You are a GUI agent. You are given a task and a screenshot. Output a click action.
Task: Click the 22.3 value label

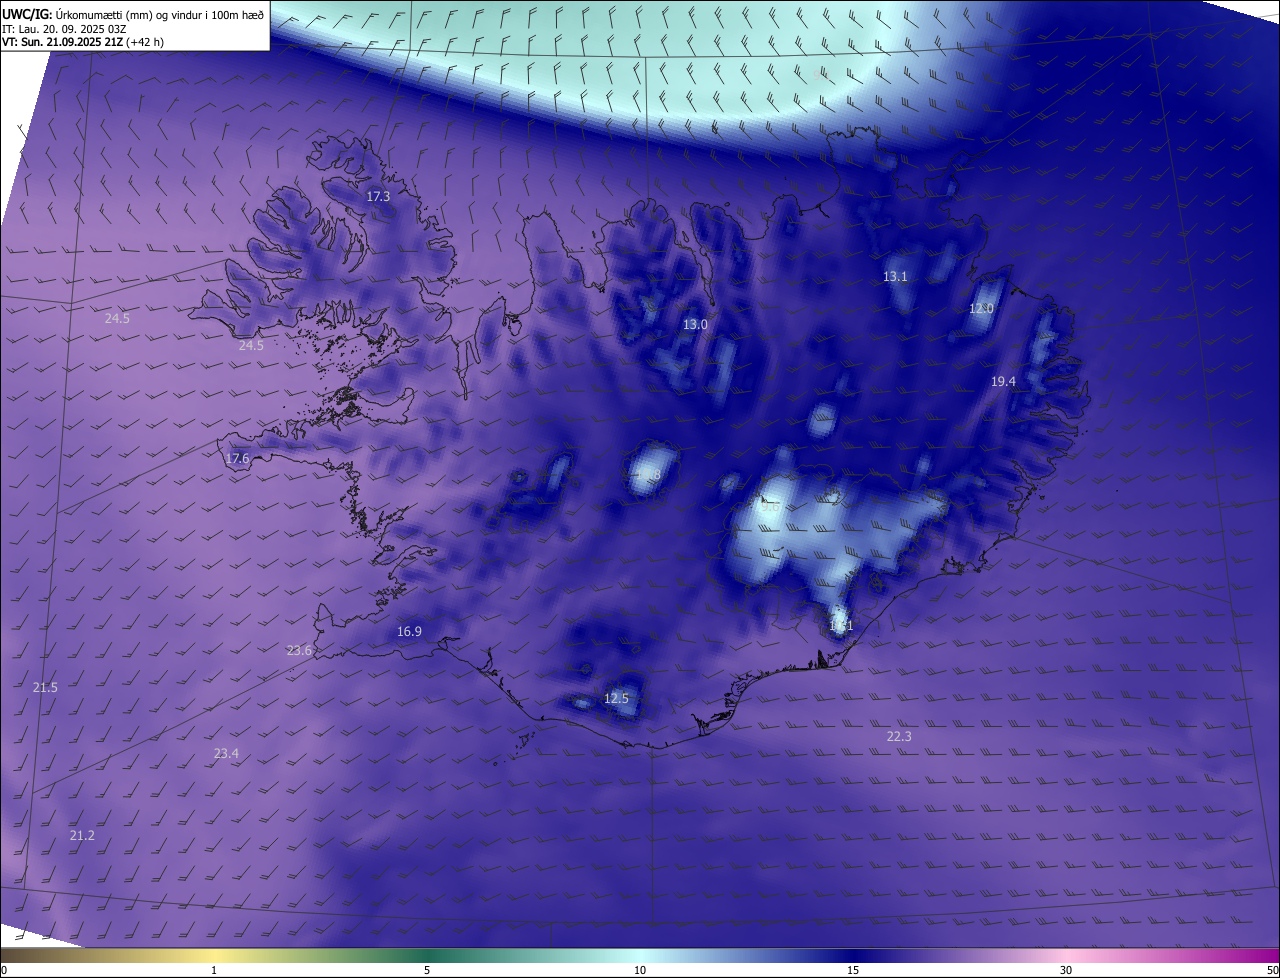[x=899, y=737]
